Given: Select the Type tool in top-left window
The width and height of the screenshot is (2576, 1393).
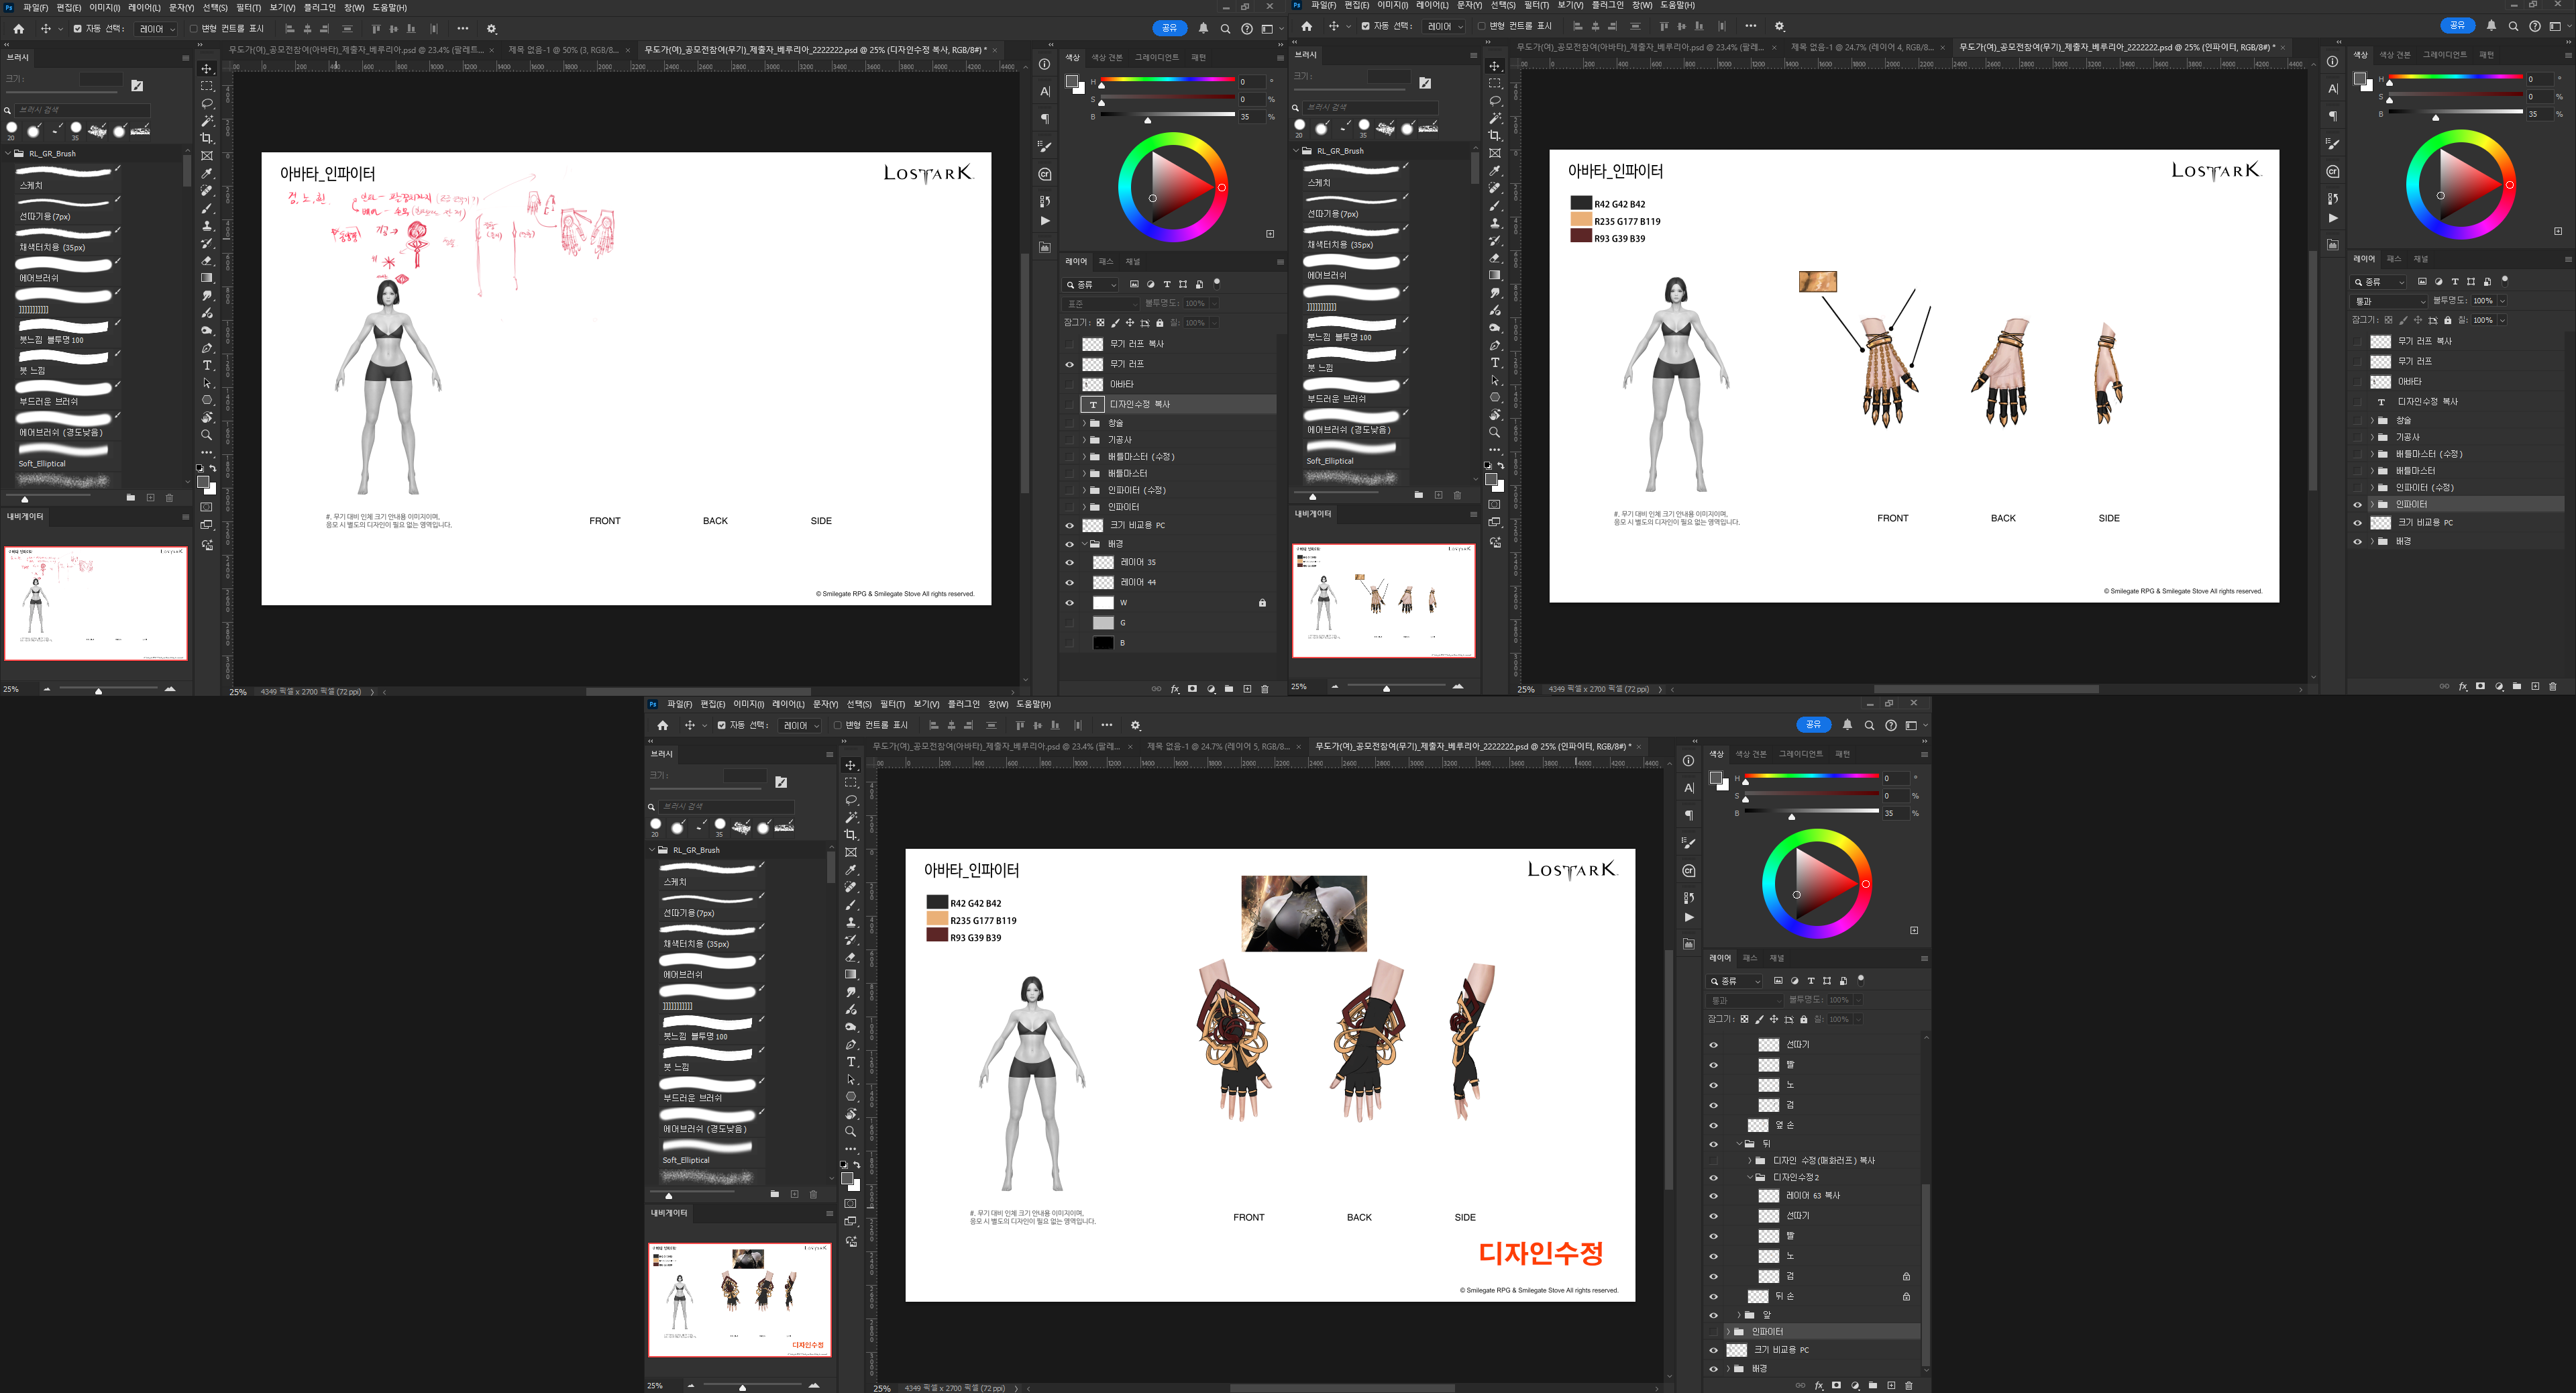Looking at the screenshot, I should pos(207,365).
